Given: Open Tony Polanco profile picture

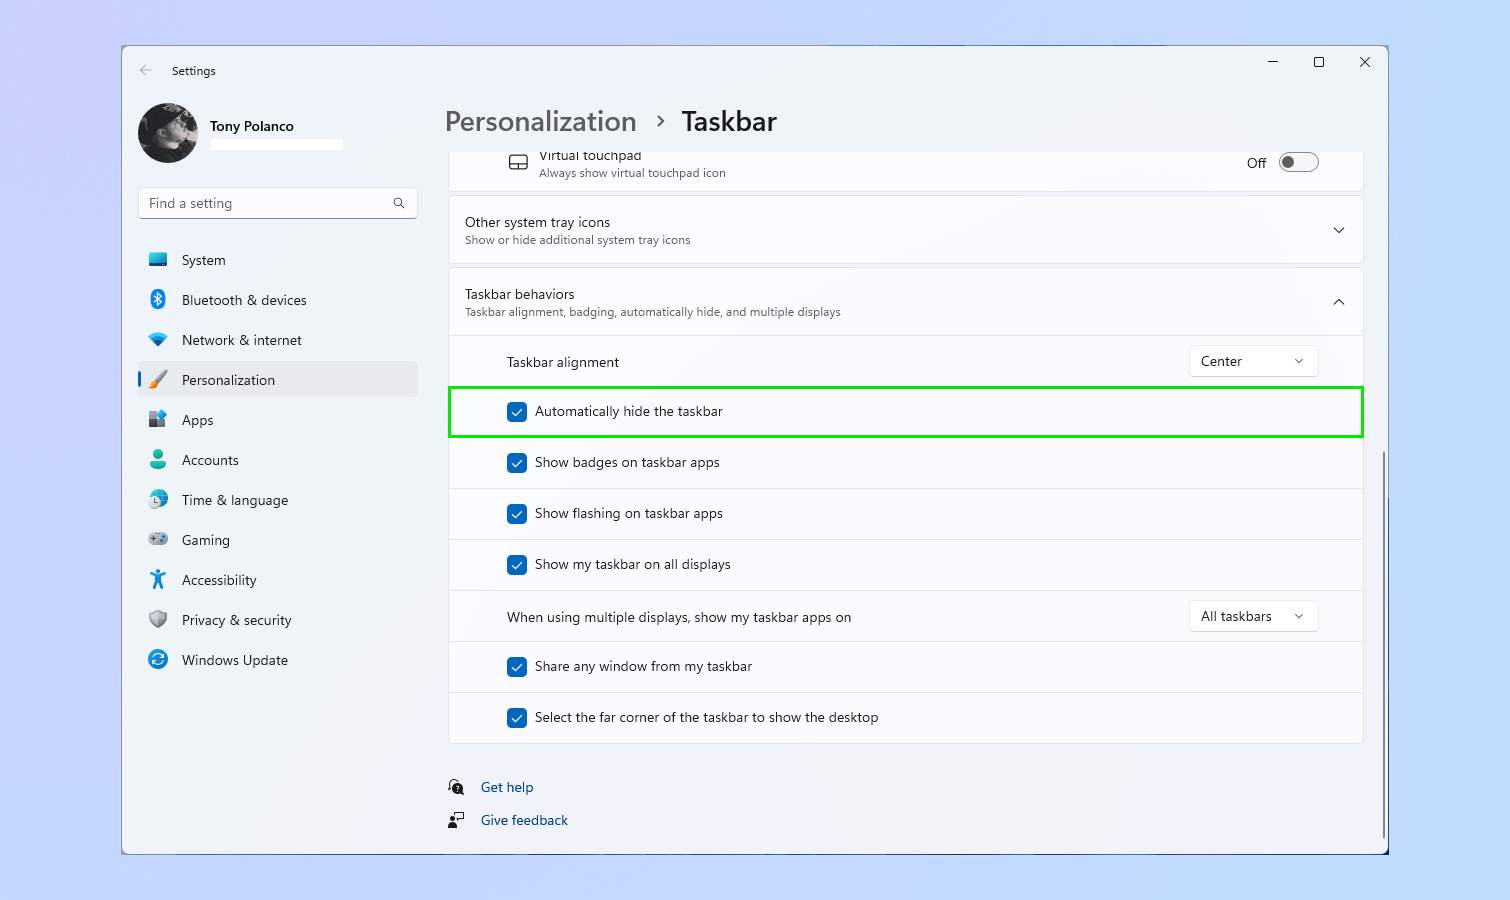Looking at the screenshot, I should click(x=168, y=133).
